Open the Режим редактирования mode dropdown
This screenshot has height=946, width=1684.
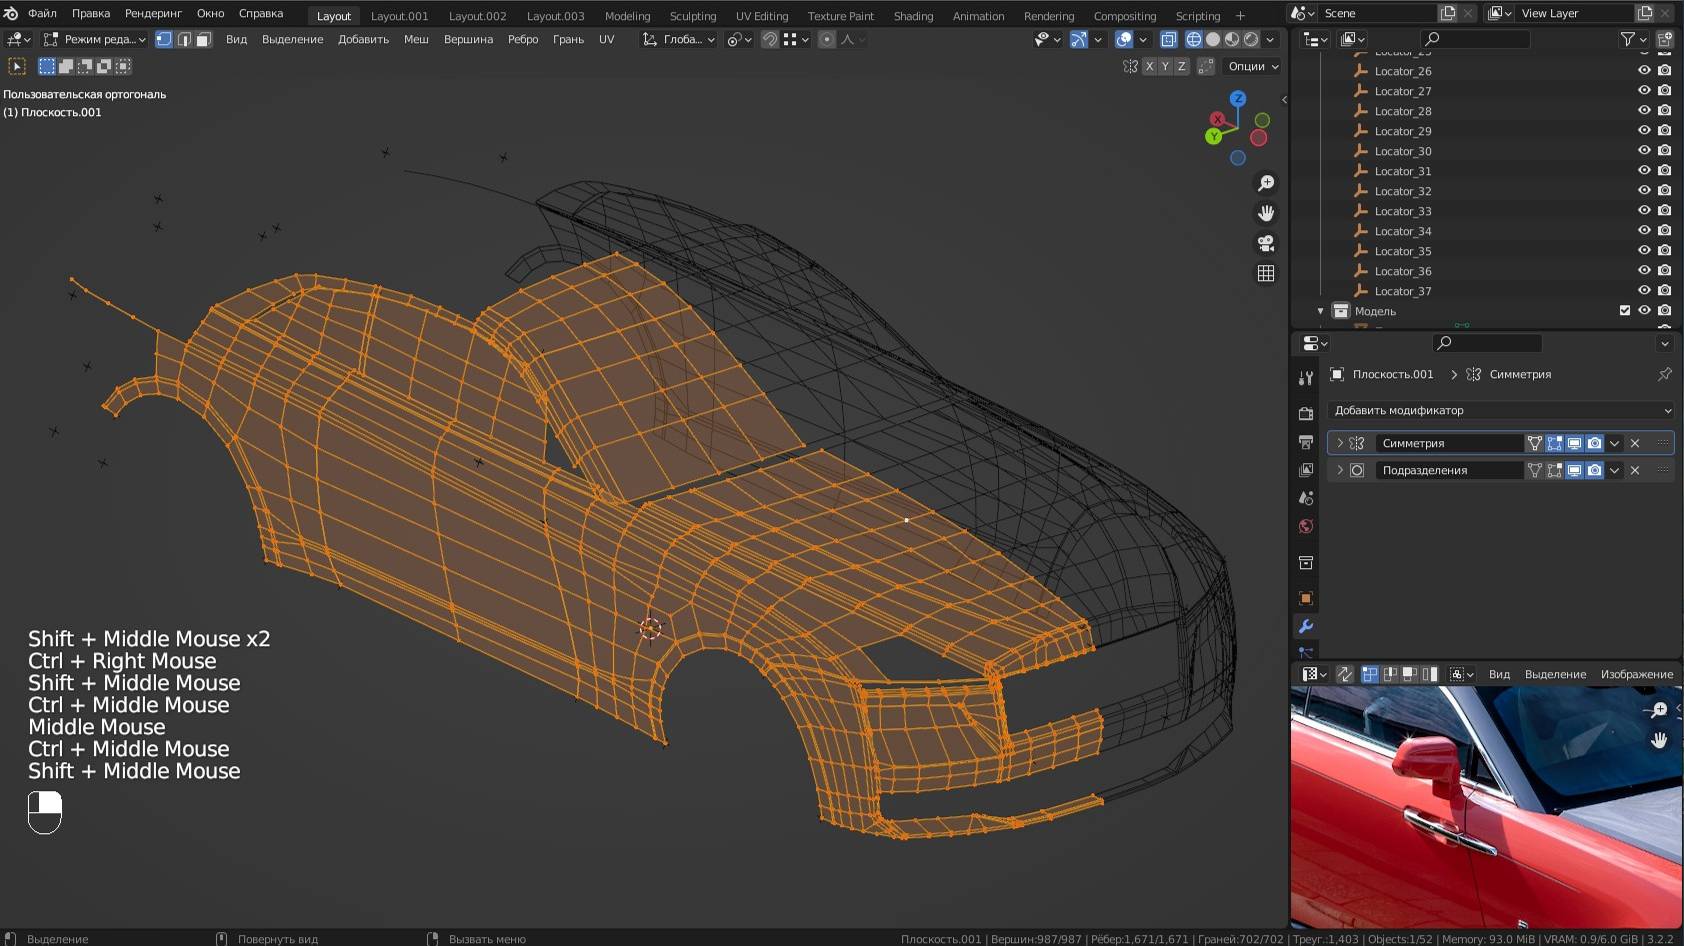click(x=95, y=39)
